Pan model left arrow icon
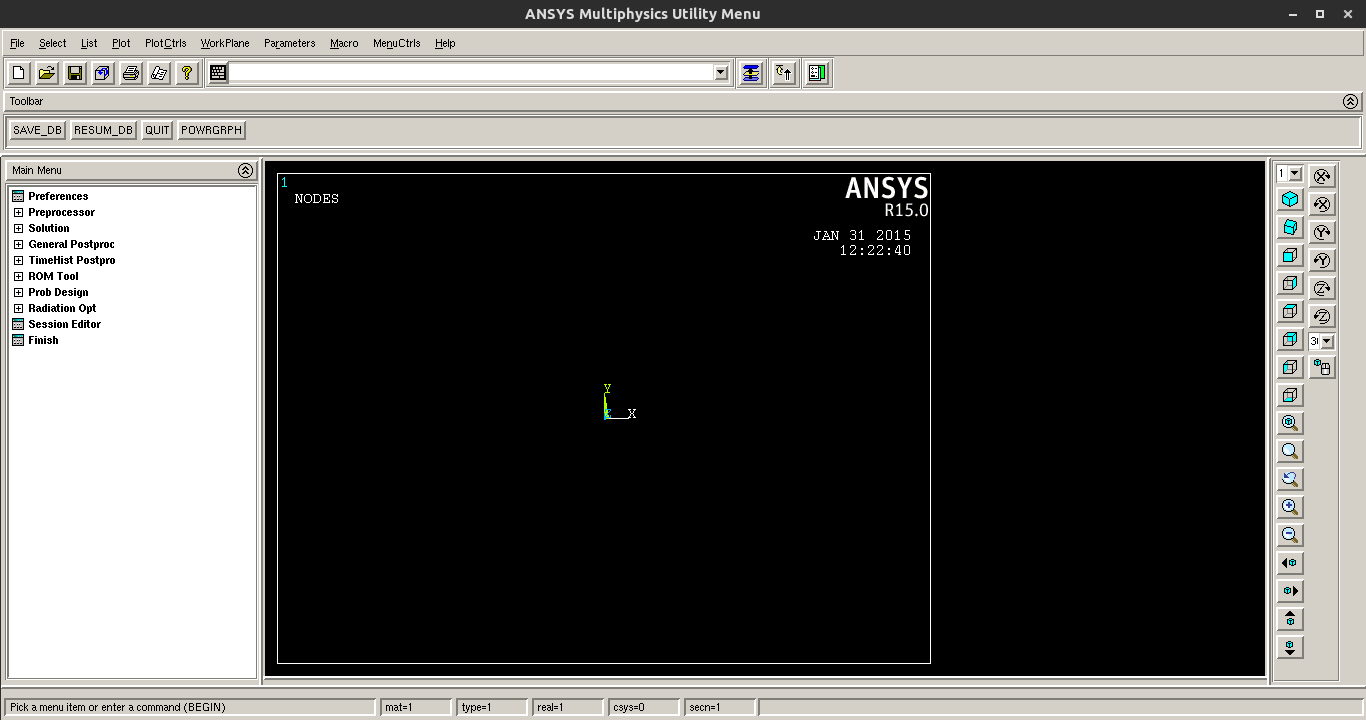The width and height of the screenshot is (1366, 720). point(1290,563)
